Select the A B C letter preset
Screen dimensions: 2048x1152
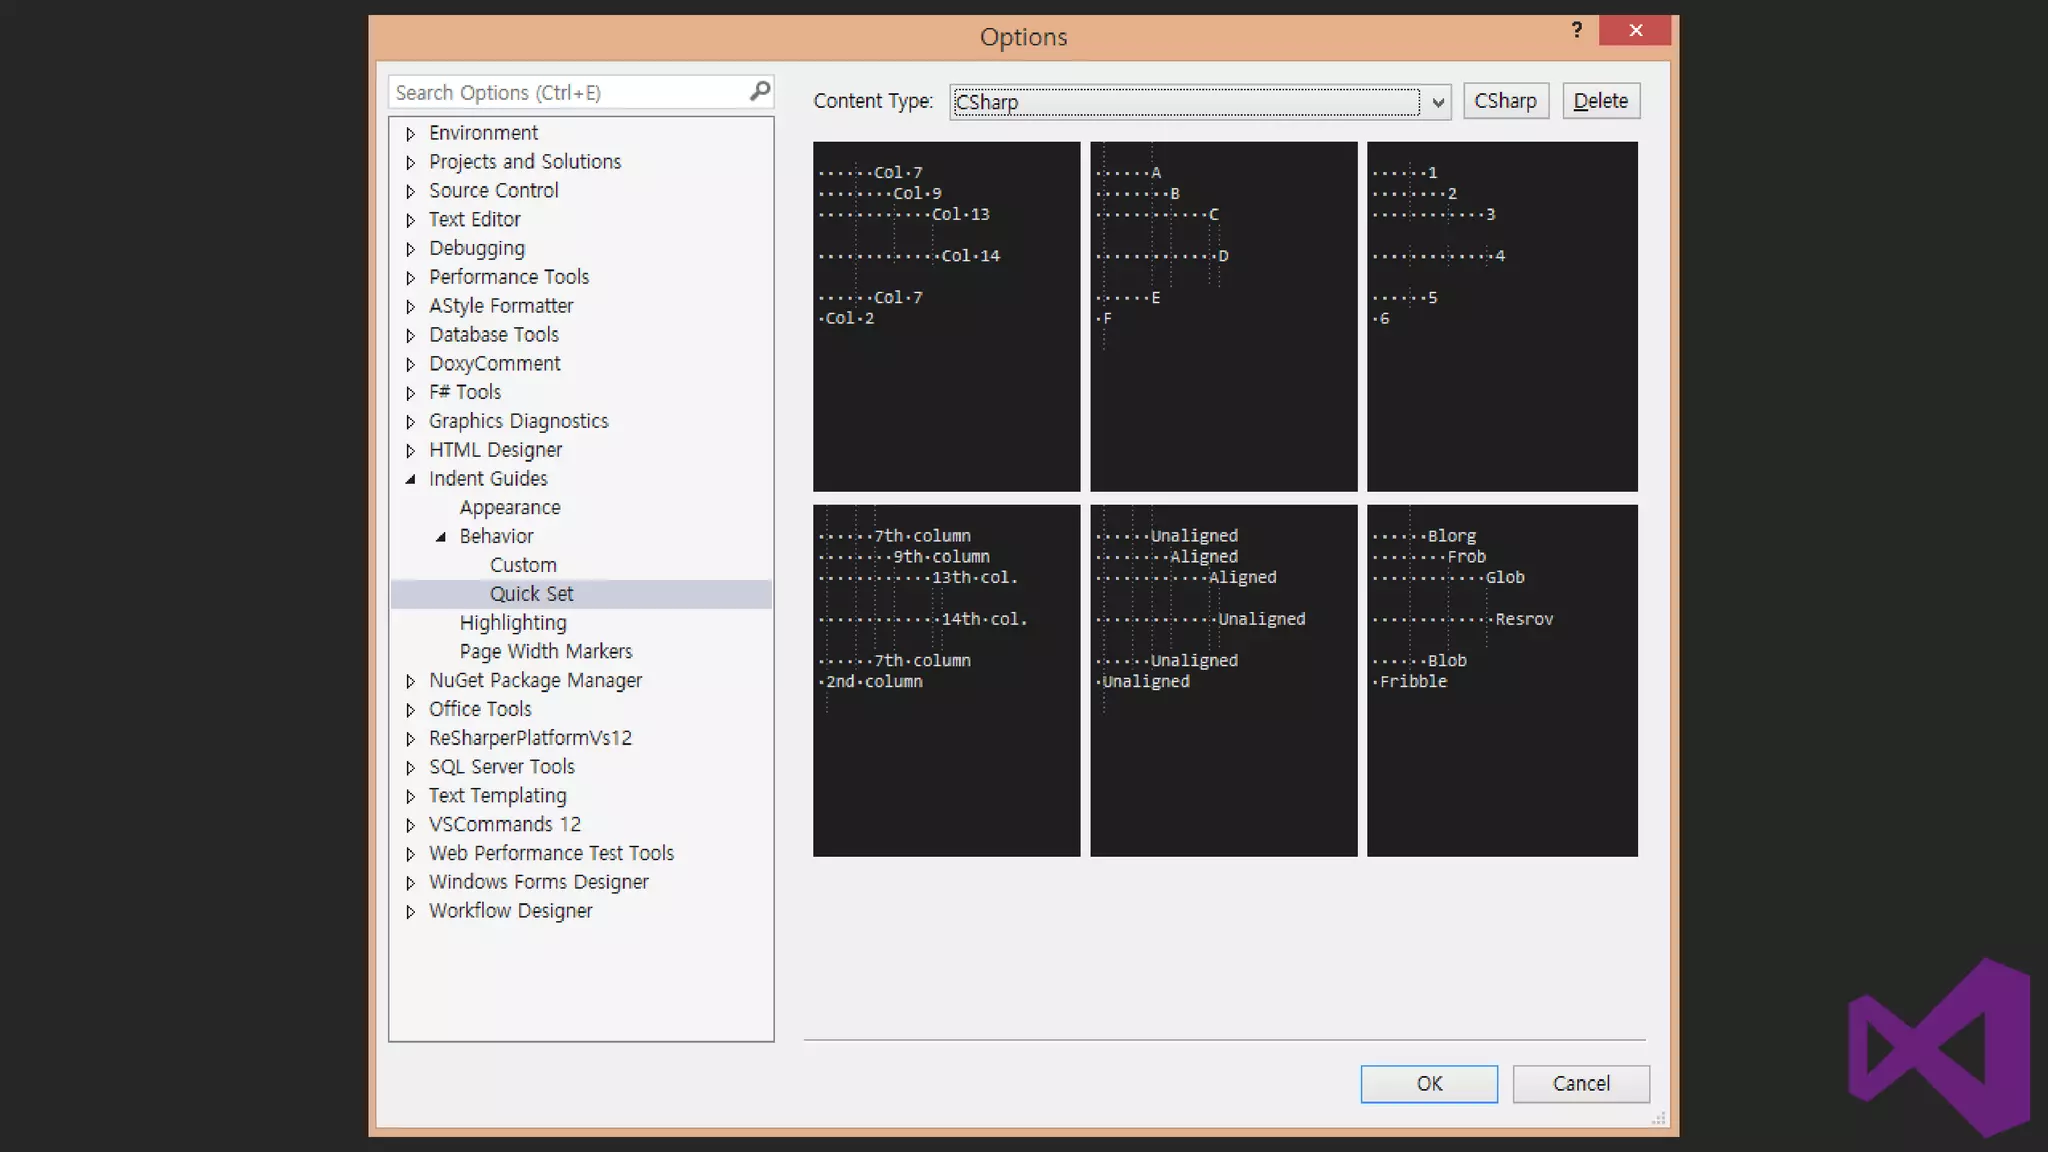1223,316
